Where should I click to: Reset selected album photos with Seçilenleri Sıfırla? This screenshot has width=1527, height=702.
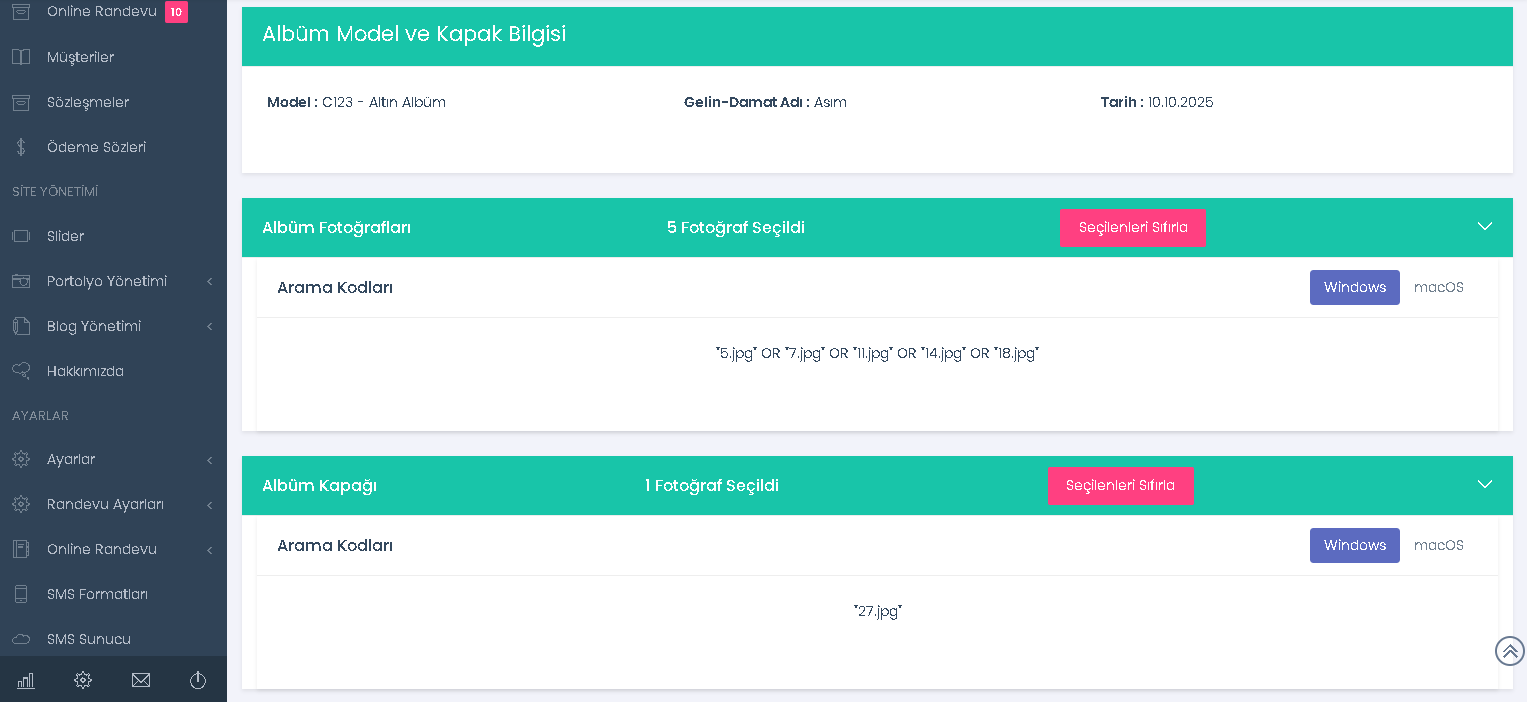tap(1132, 228)
